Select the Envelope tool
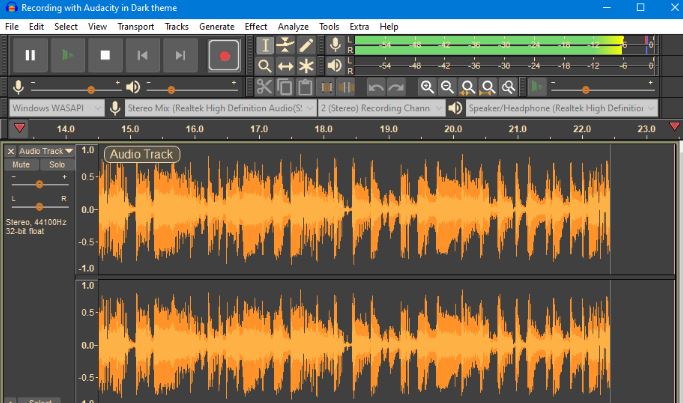The image size is (683, 403). click(x=285, y=45)
